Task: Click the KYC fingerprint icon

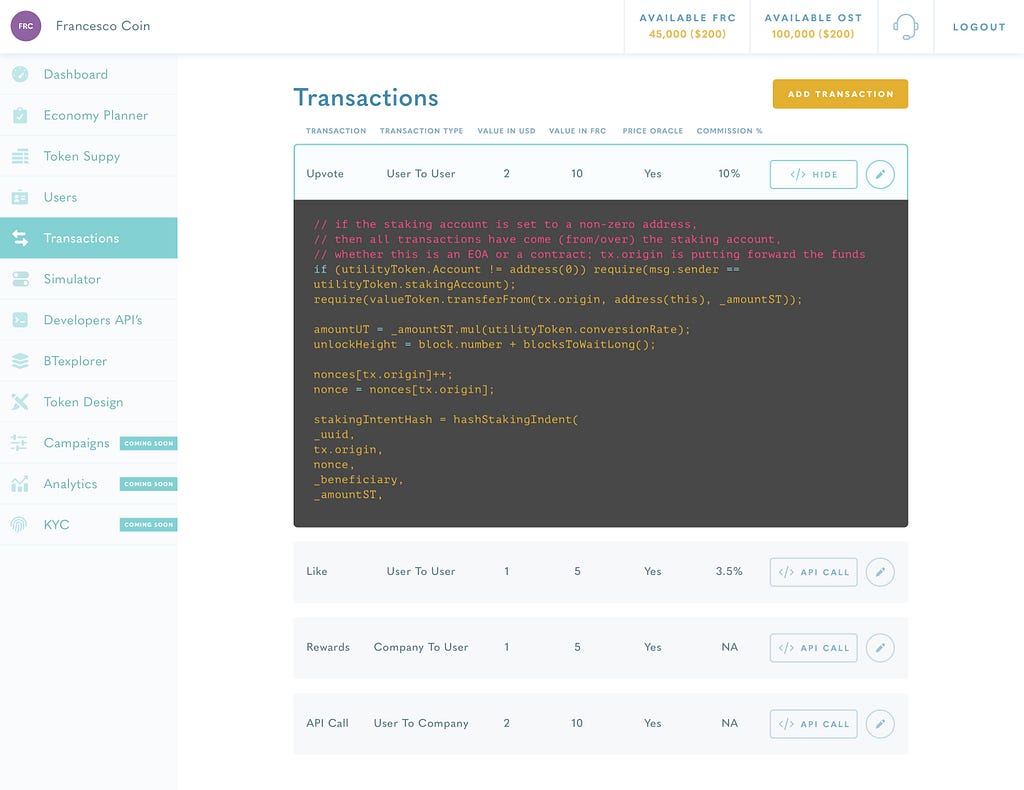Action: pos(19,524)
